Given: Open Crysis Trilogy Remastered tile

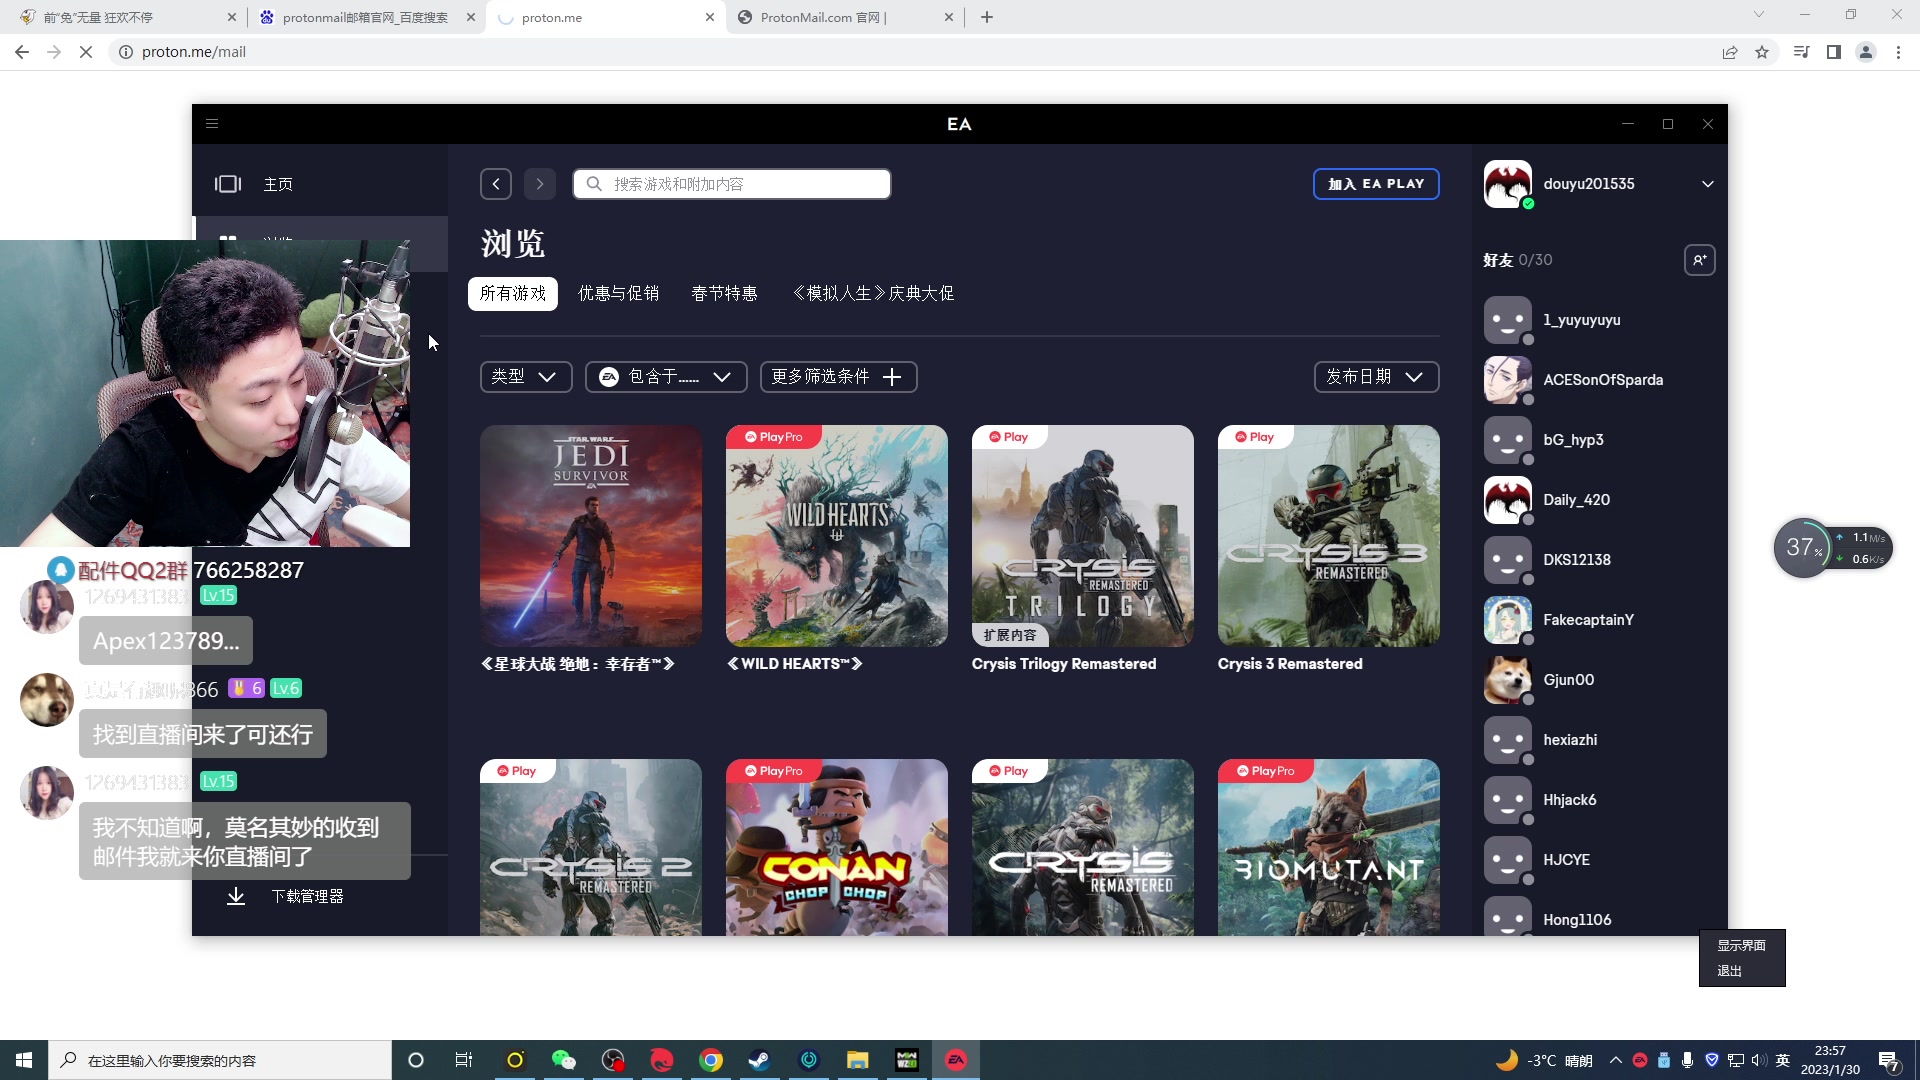Looking at the screenshot, I should point(1083,536).
